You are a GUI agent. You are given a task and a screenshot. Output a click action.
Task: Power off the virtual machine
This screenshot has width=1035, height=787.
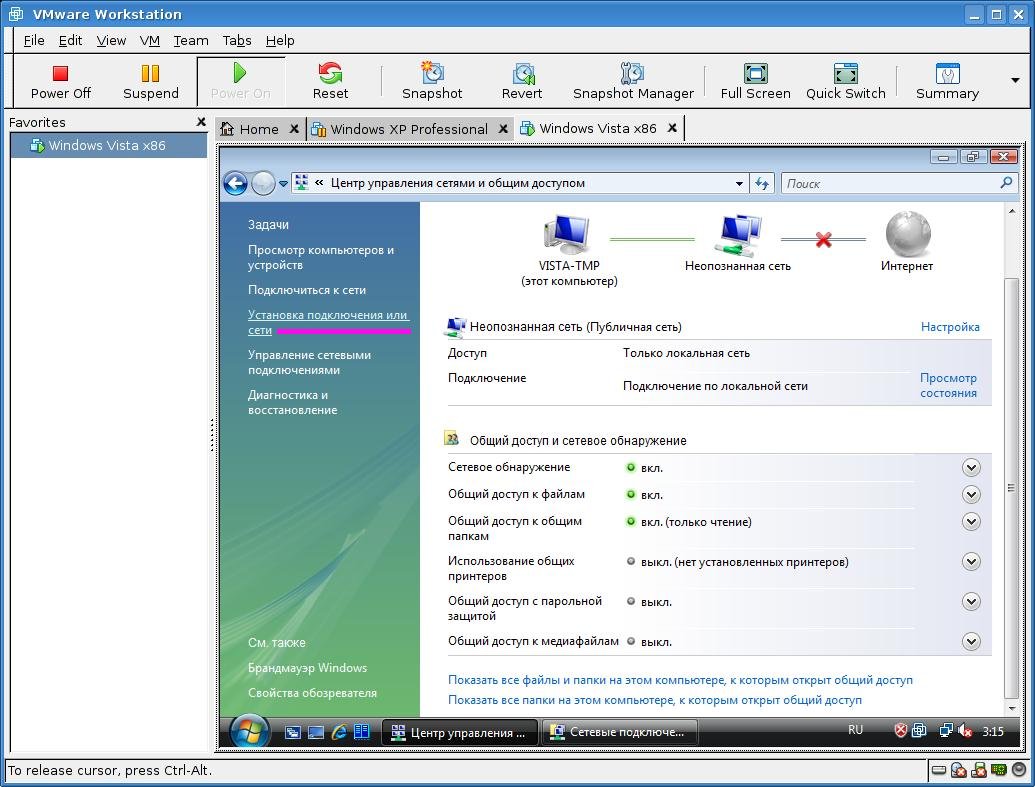(61, 82)
